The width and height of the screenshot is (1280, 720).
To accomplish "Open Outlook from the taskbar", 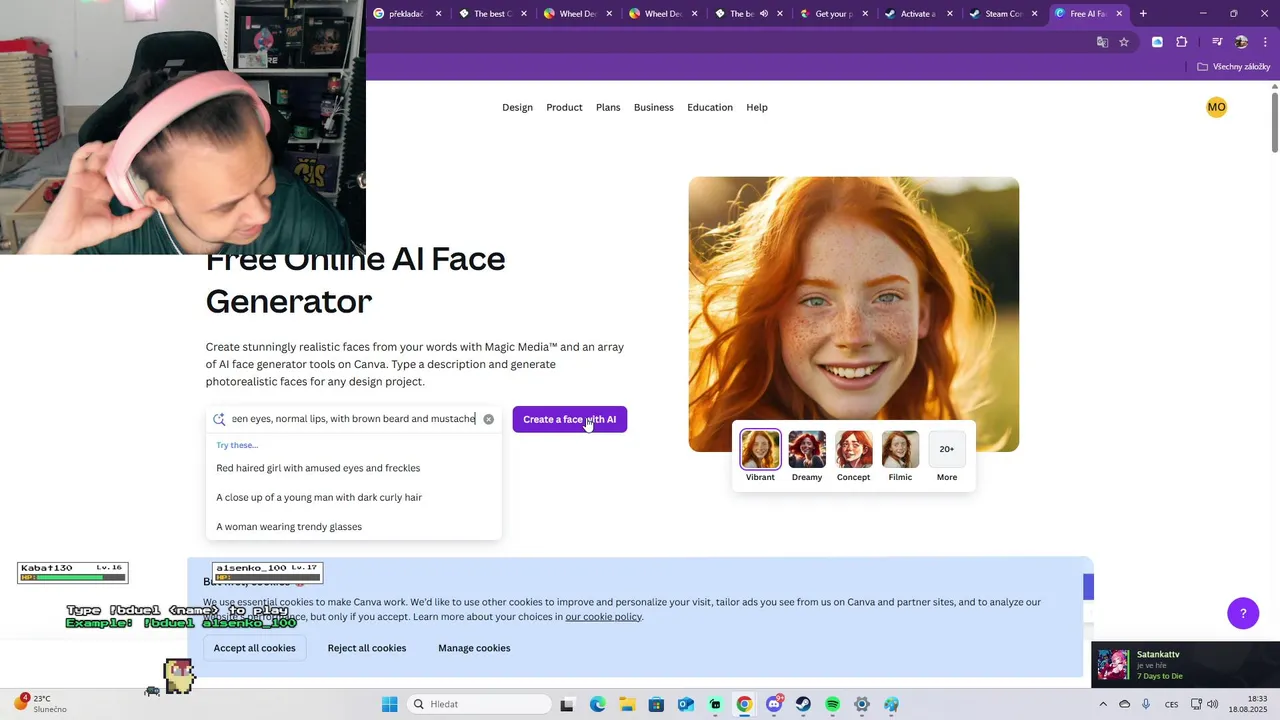I will pos(686,704).
